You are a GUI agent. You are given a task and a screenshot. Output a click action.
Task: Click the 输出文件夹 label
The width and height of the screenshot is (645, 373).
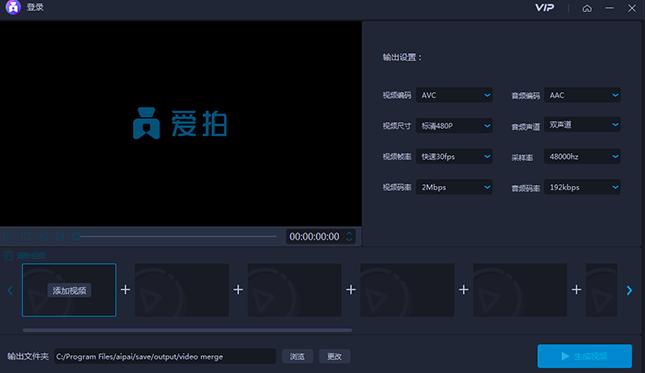[28, 356]
